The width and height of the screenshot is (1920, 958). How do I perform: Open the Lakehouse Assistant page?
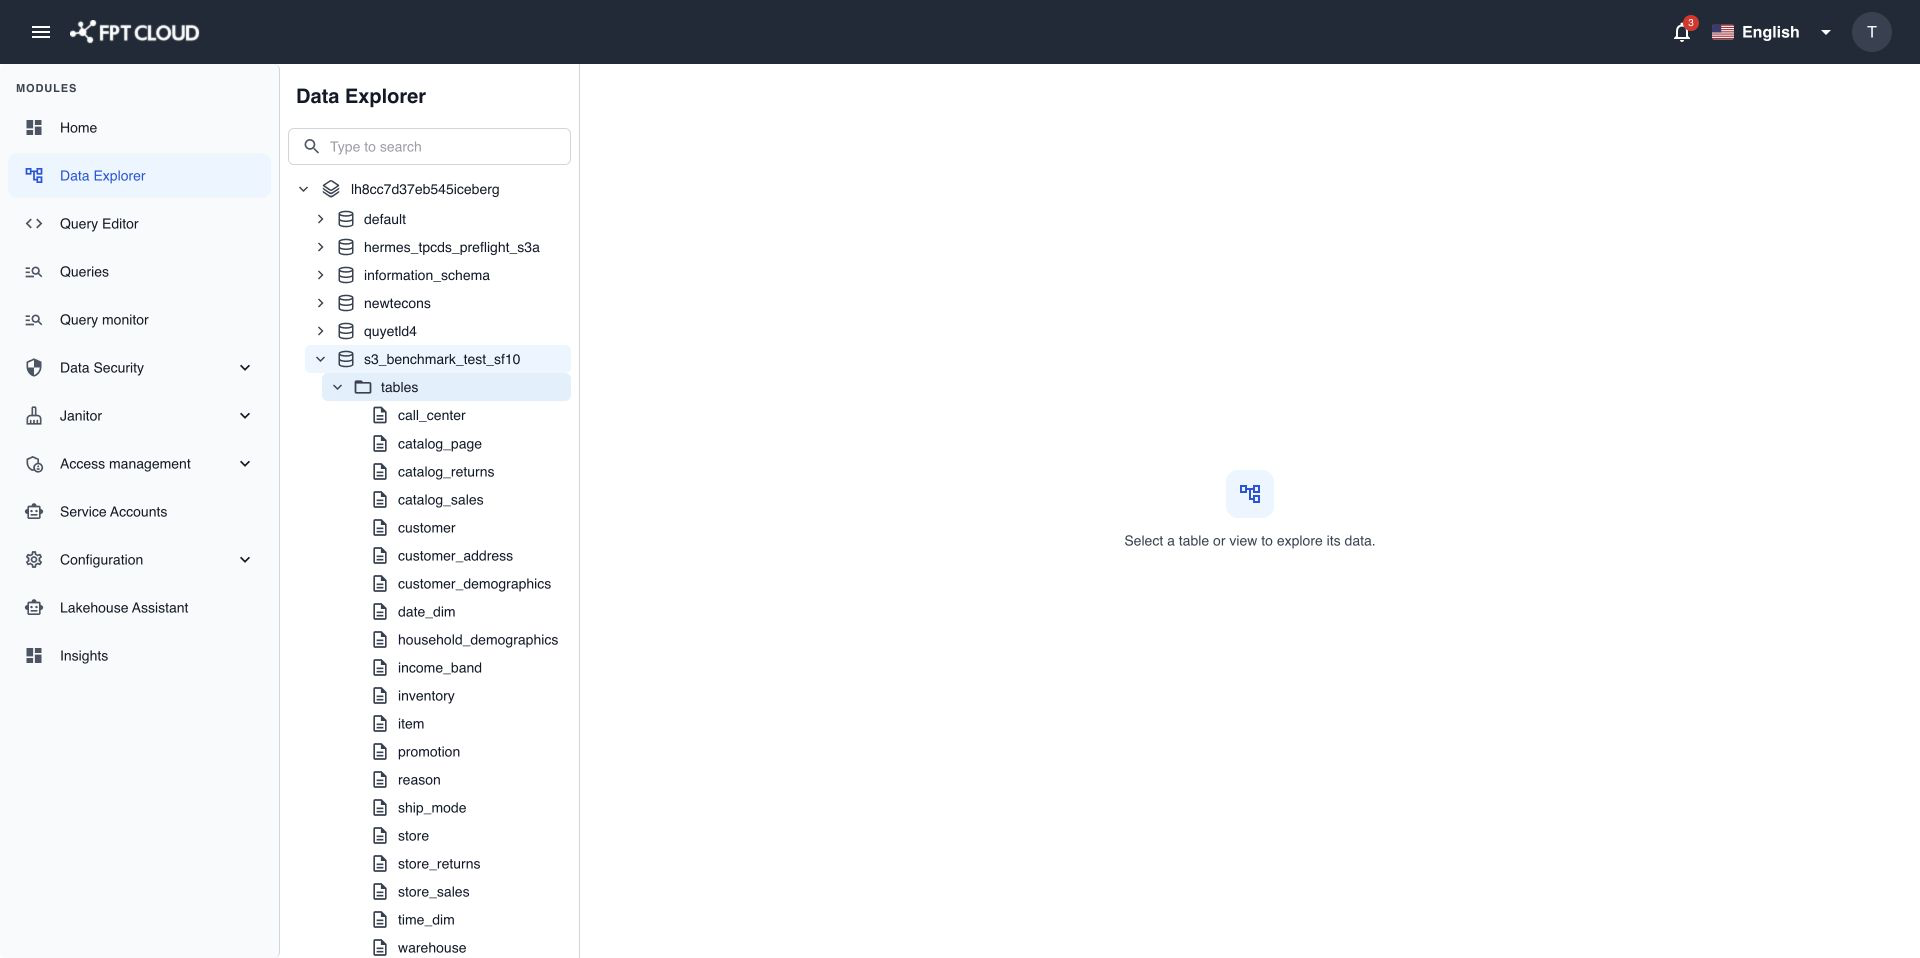[x=139, y=608]
